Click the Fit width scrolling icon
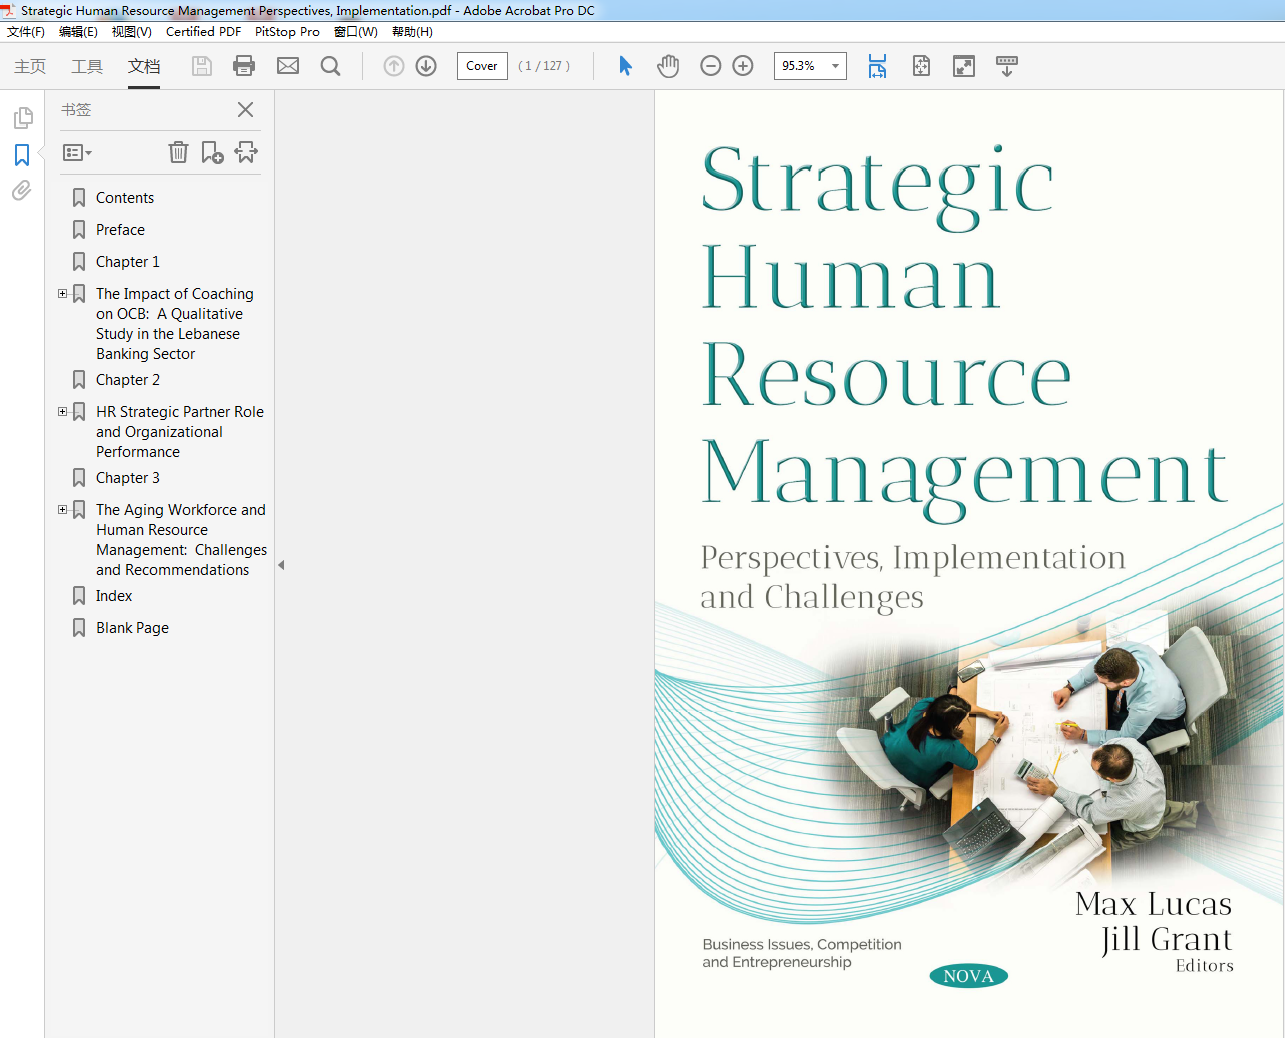The width and height of the screenshot is (1285, 1038). click(x=877, y=66)
